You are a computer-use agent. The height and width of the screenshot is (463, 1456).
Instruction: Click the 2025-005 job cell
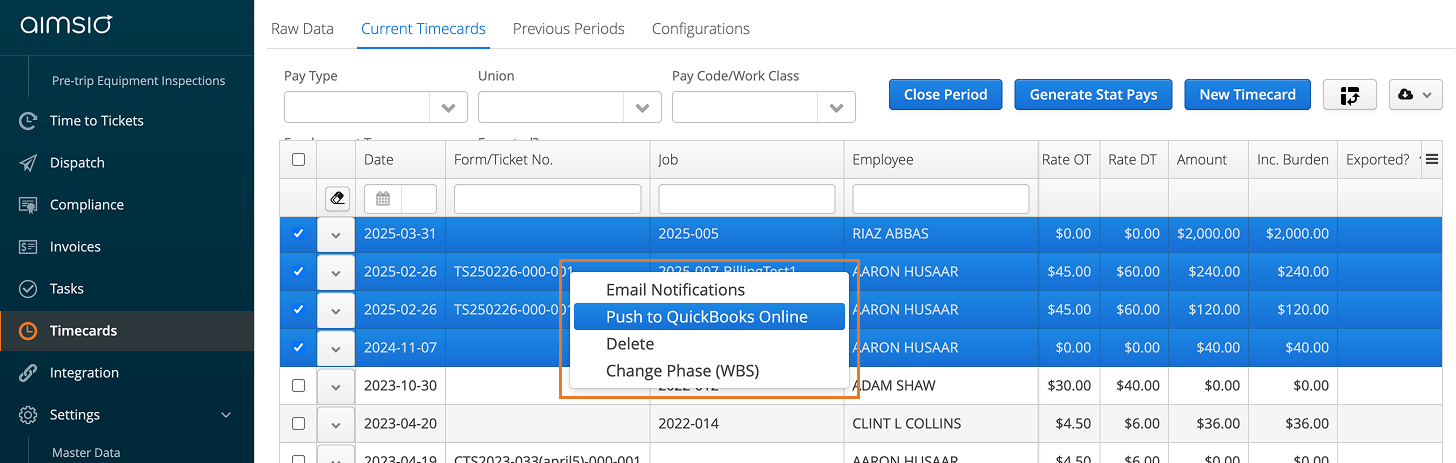click(747, 234)
